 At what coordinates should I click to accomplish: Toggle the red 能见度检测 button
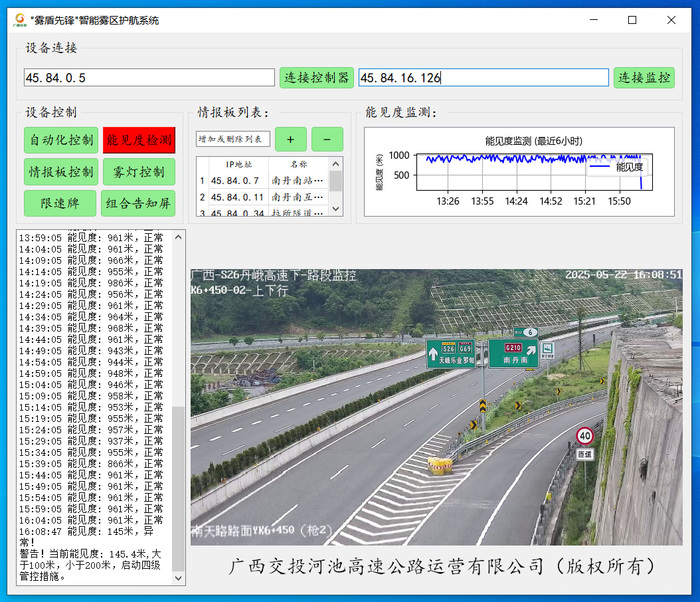click(x=138, y=140)
